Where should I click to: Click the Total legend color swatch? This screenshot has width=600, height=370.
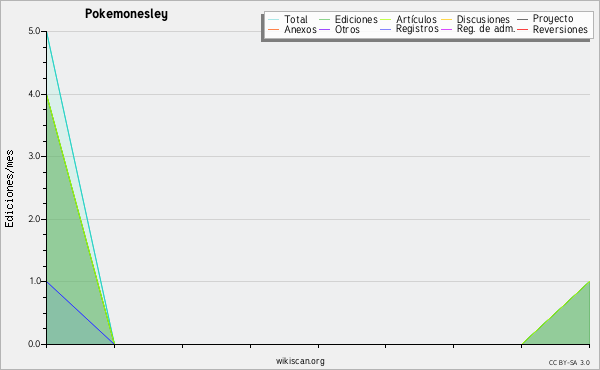(x=274, y=20)
